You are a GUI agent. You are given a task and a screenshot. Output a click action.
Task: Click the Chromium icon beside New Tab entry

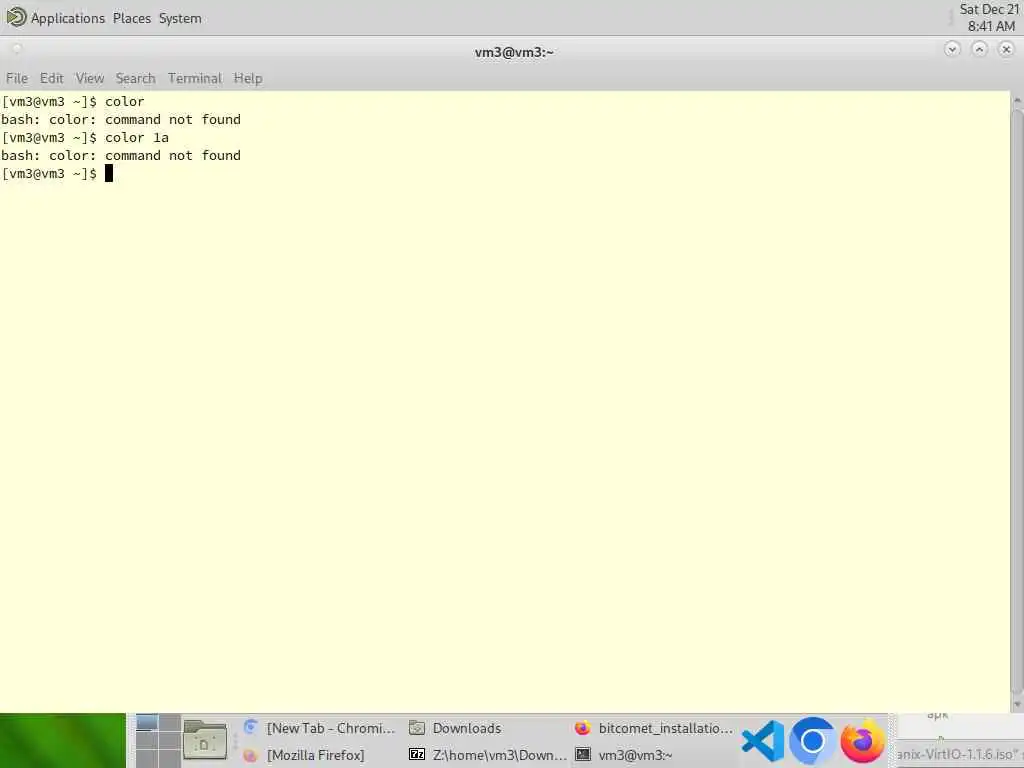pos(250,728)
